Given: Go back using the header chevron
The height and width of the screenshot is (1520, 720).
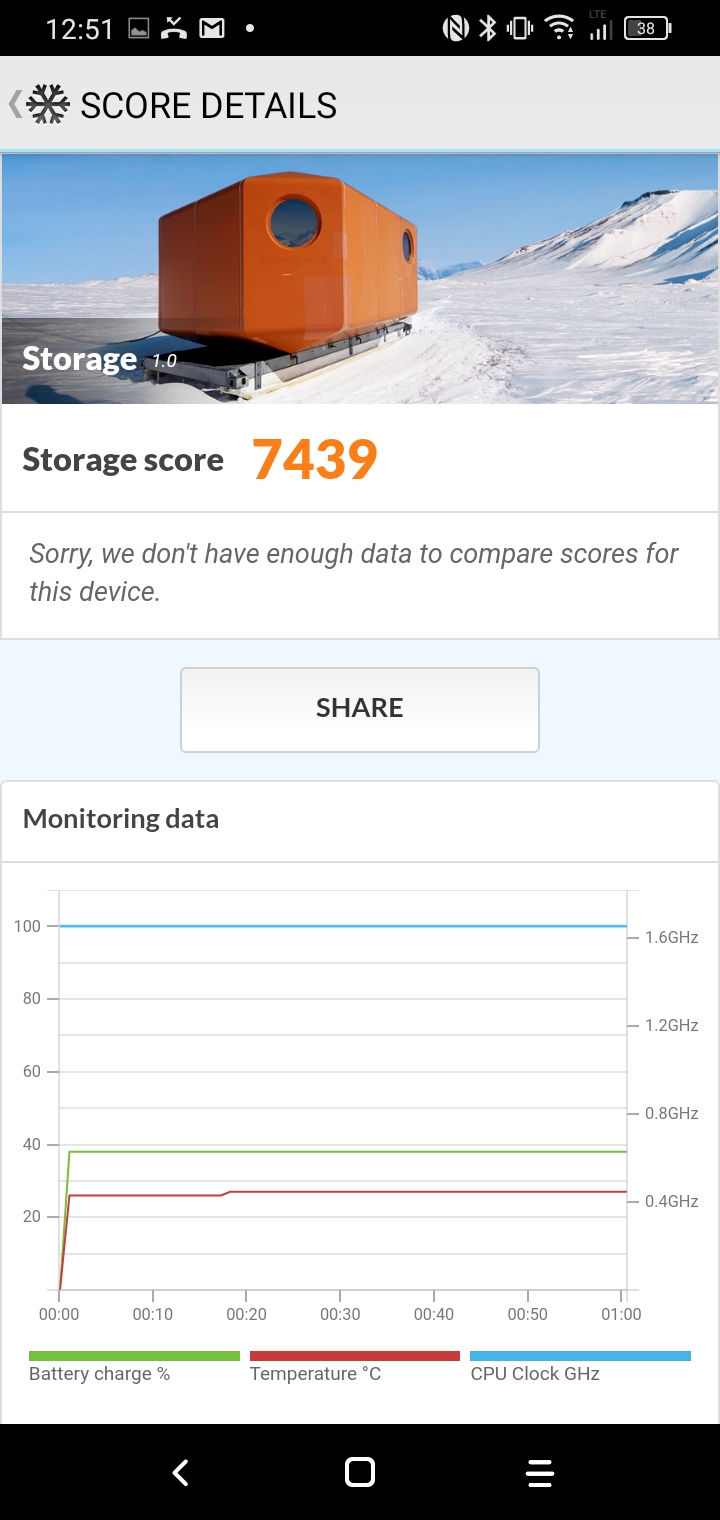Looking at the screenshot, I should coord(14,104).
